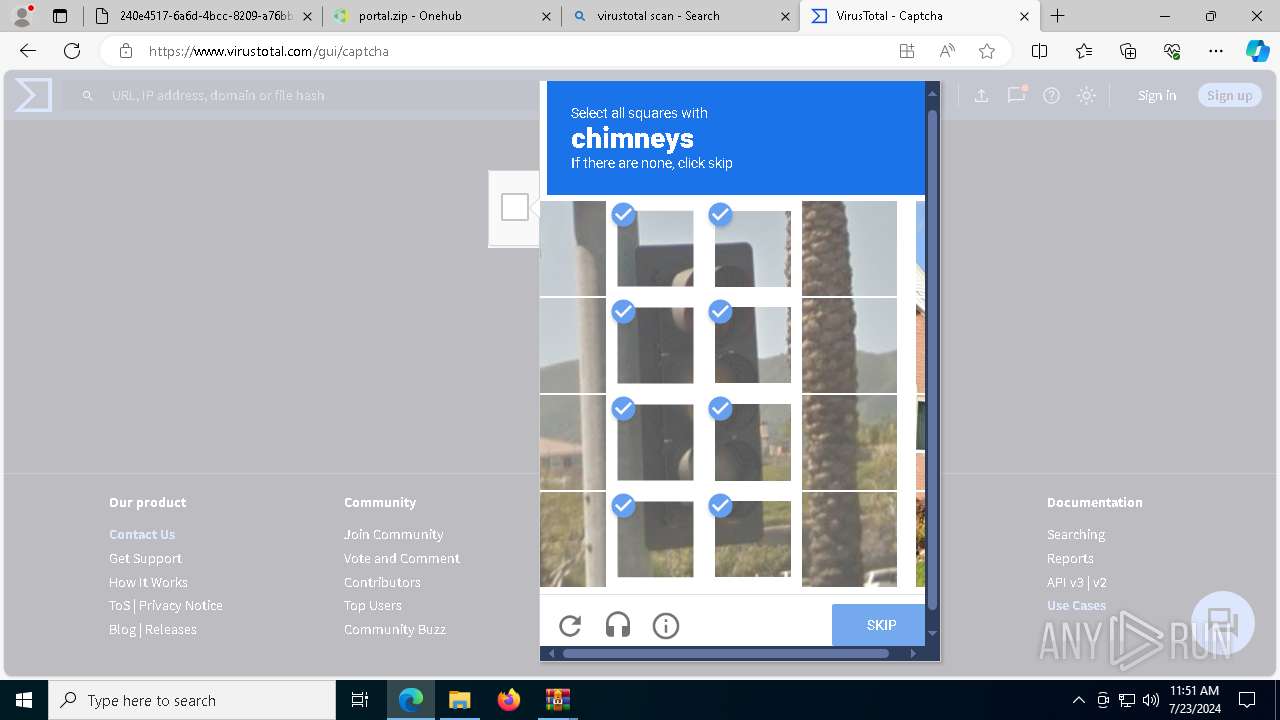
Task: Open the apps available icon in address bar
Action: coord(907,51)
